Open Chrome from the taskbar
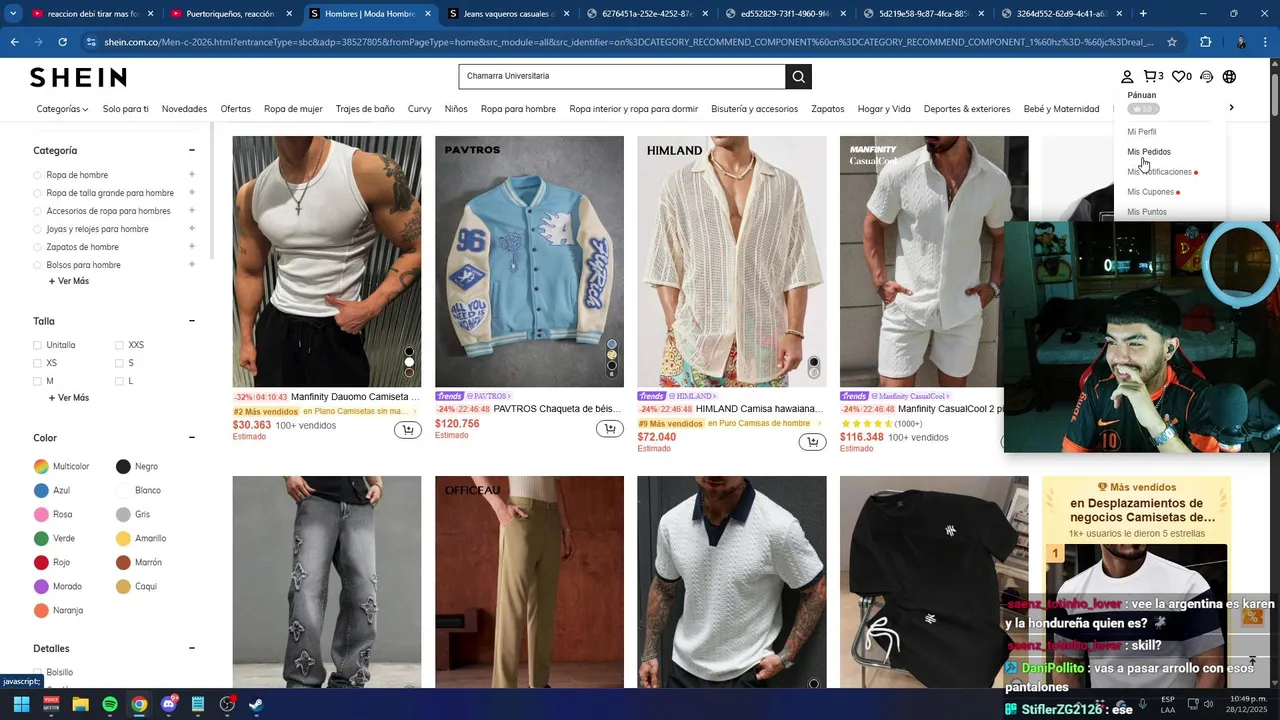 [x=139, y=704]
